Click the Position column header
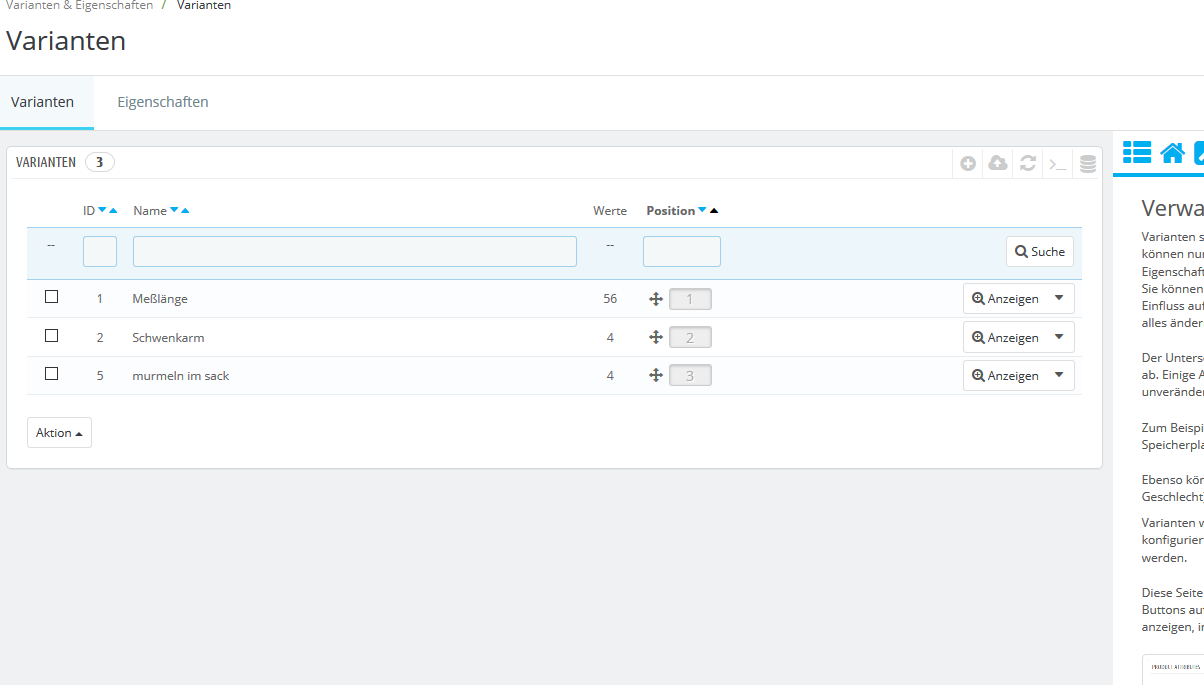 click(670, 210)
